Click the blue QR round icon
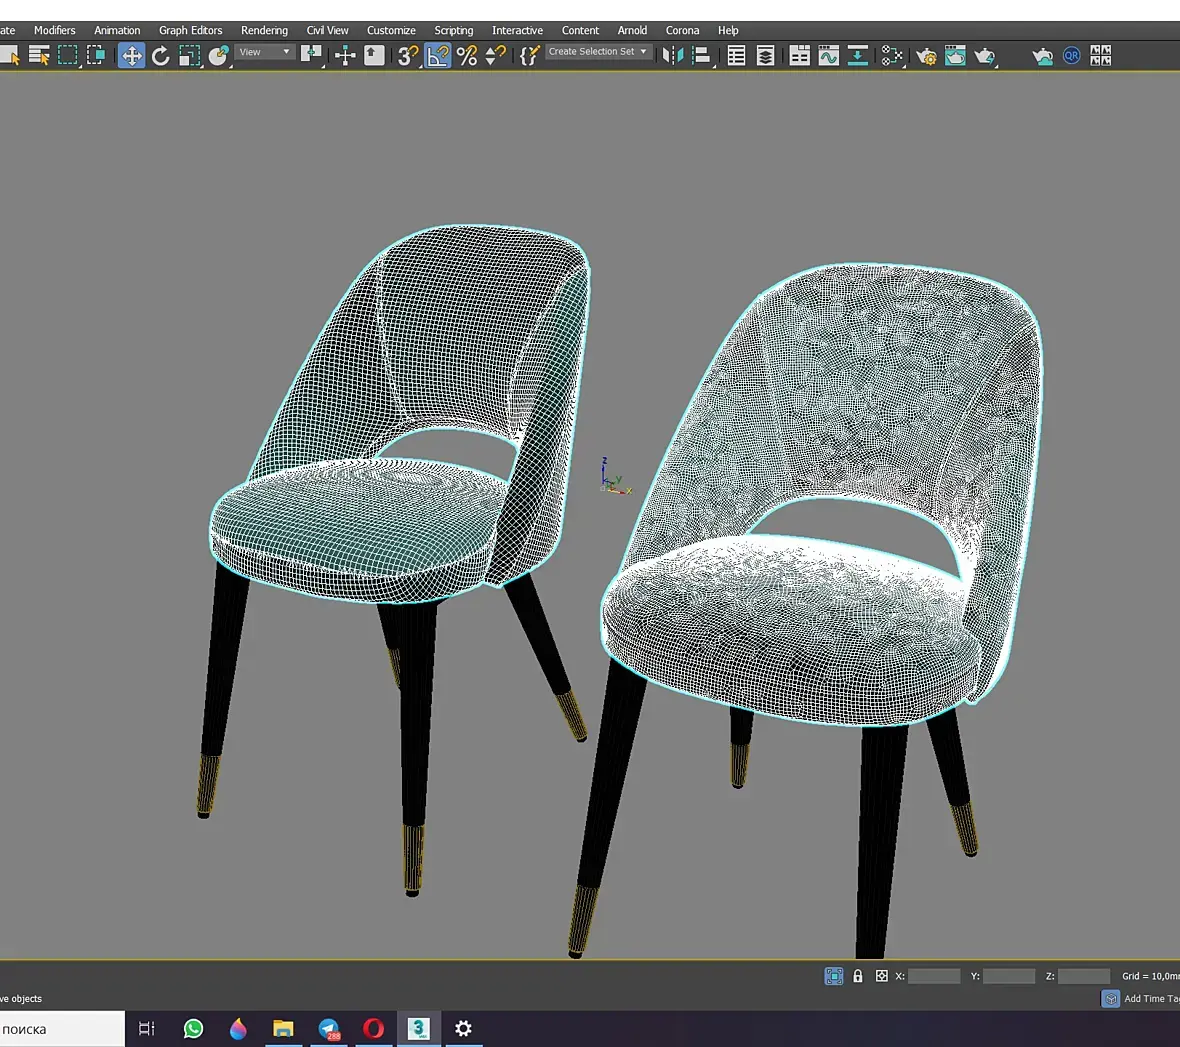The height and width of the screenshot is (1047, 1180). point(1072,56)
